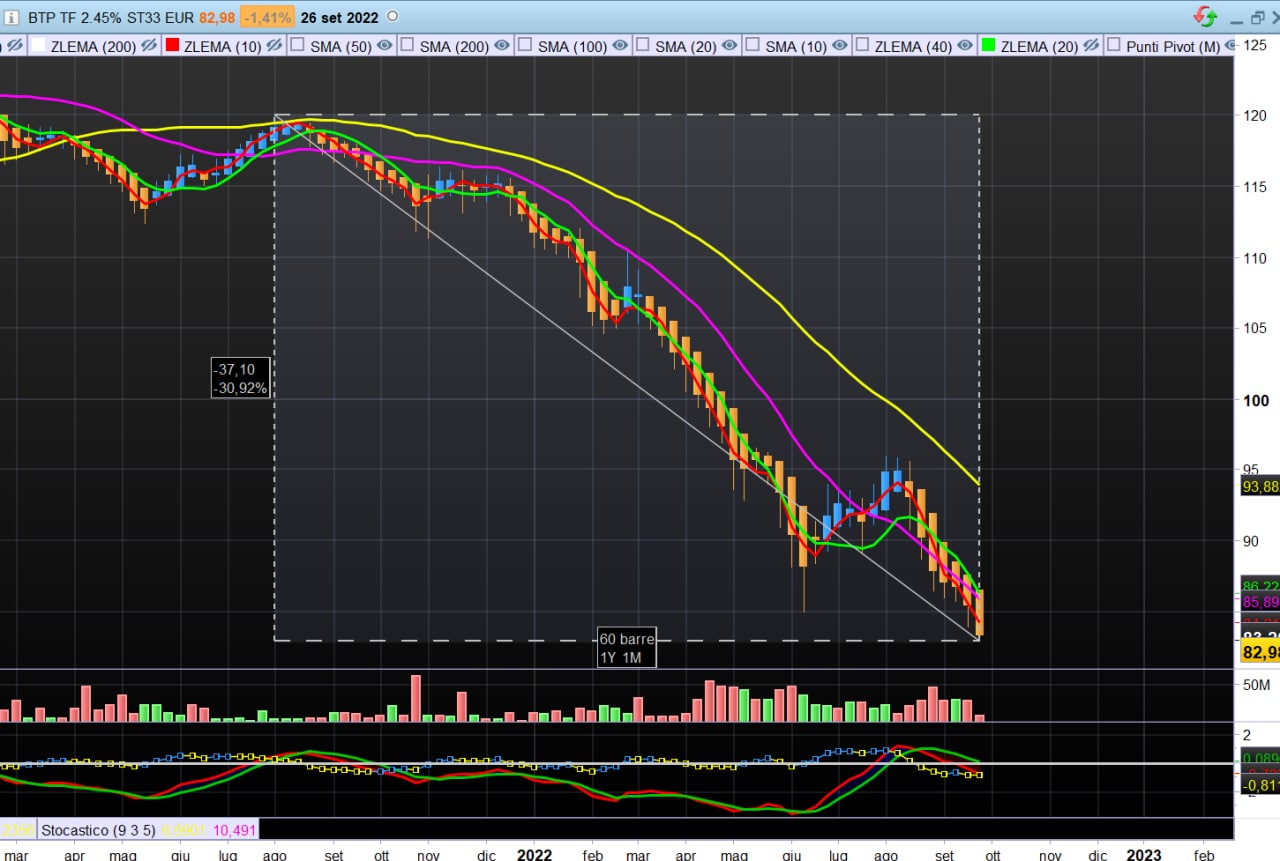1280x861 pixels.
Task: Click eye icon next to SMA (200)
Action: pos(502,46)
